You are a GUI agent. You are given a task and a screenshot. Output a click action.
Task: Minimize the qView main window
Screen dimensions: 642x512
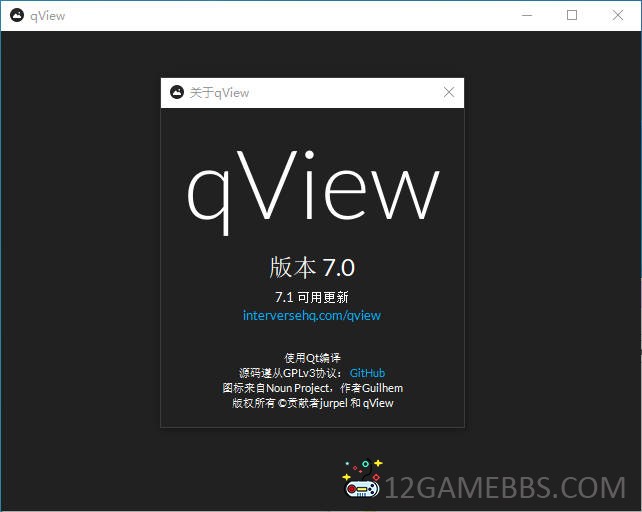click(x=527, y=15)
